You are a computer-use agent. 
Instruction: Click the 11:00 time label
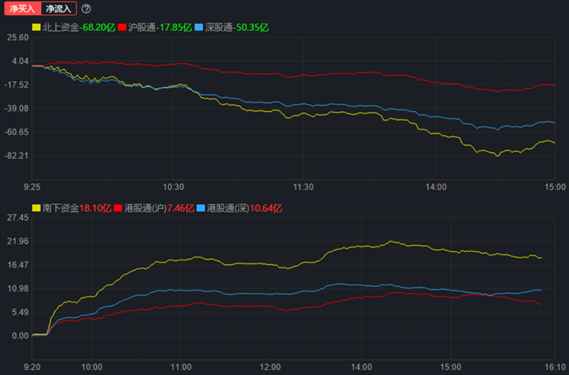click(x=181, y=367)
